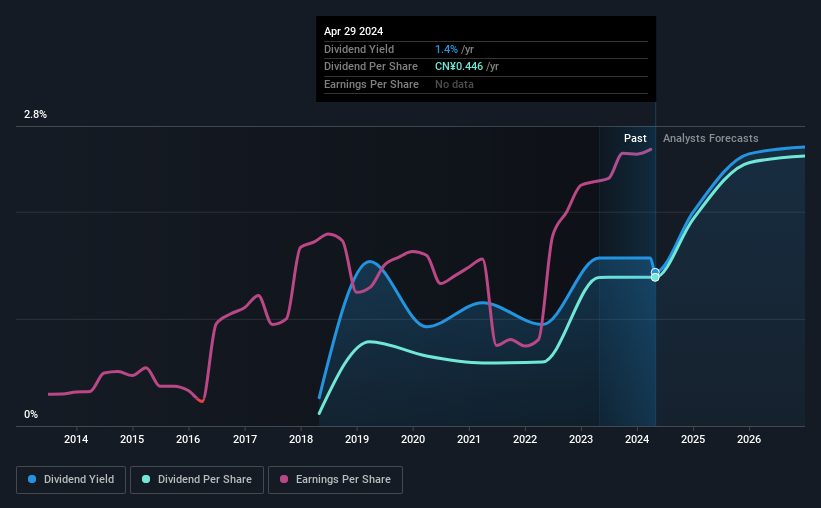The image size is (821, 508).
Task: Click the 2.8% y-axis label
Action: tap(35, 114)
